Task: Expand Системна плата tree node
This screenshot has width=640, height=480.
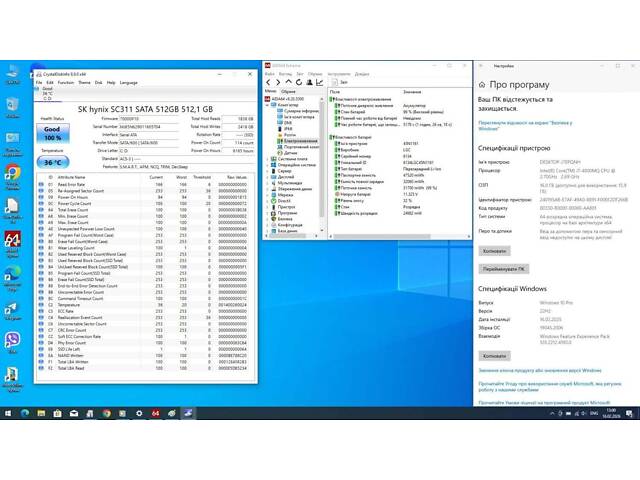Action: (267, 159)
